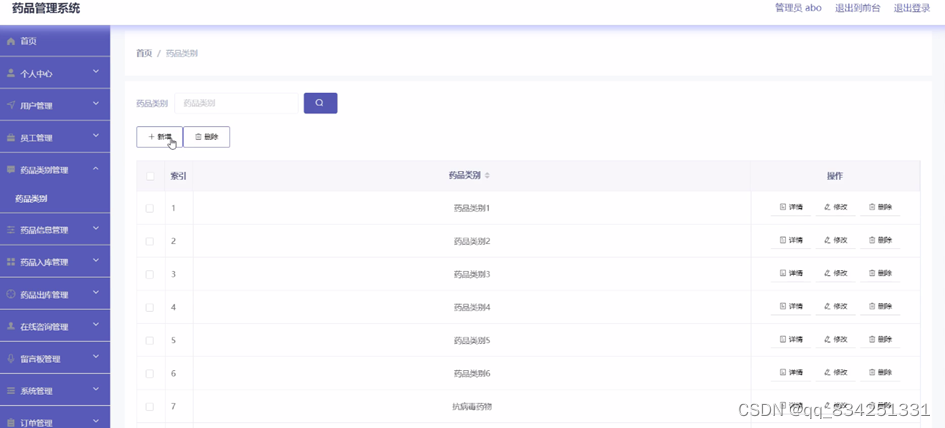Click 删除 for row 药品类别6
The height and width of the screenshot is (428, 945).
tap(880, 373)
